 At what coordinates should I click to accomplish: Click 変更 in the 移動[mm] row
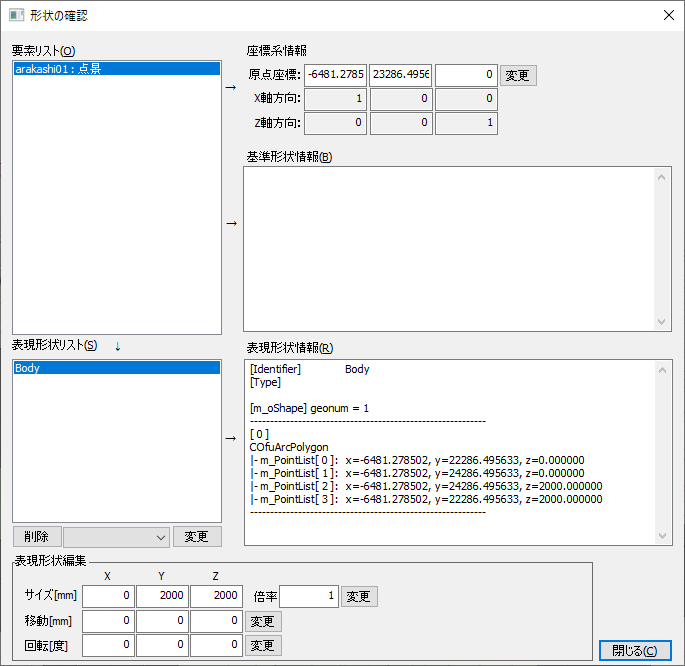coord(263,621)
